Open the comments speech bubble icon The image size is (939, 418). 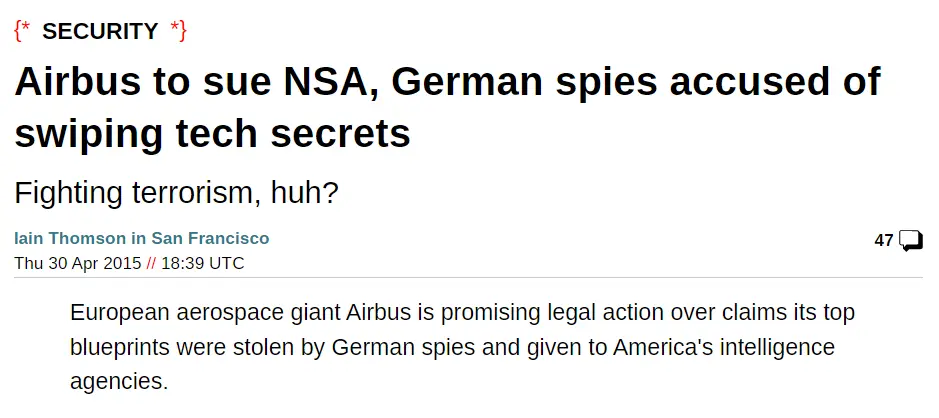click(911, 241)
